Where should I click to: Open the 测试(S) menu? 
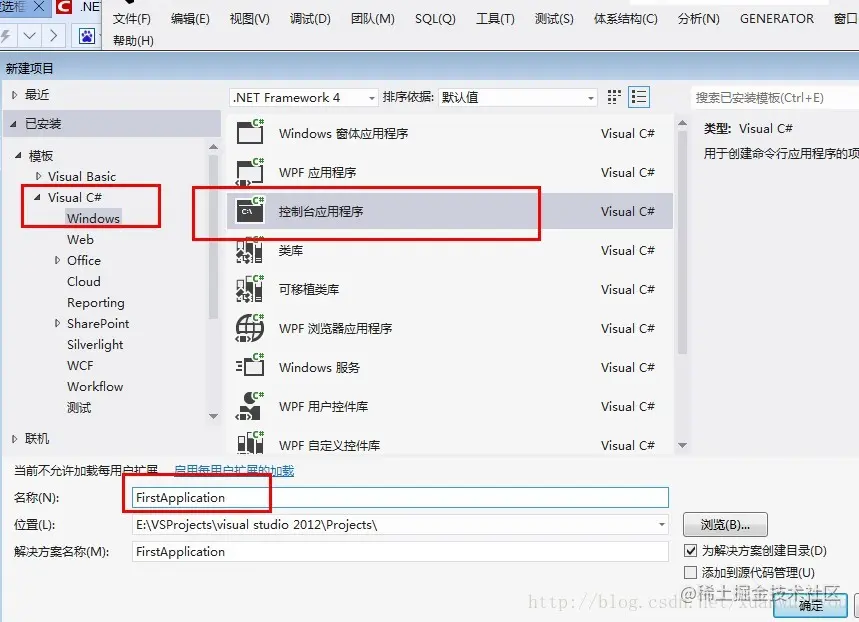554,19
